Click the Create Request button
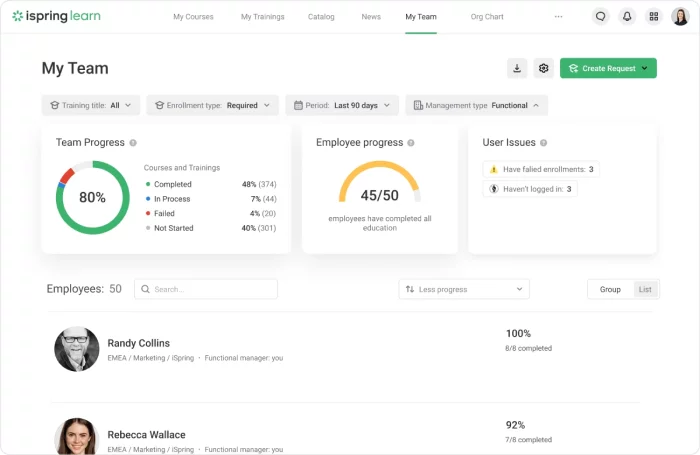Viewport: 700px width, 455px height. [x=608, y=68]
